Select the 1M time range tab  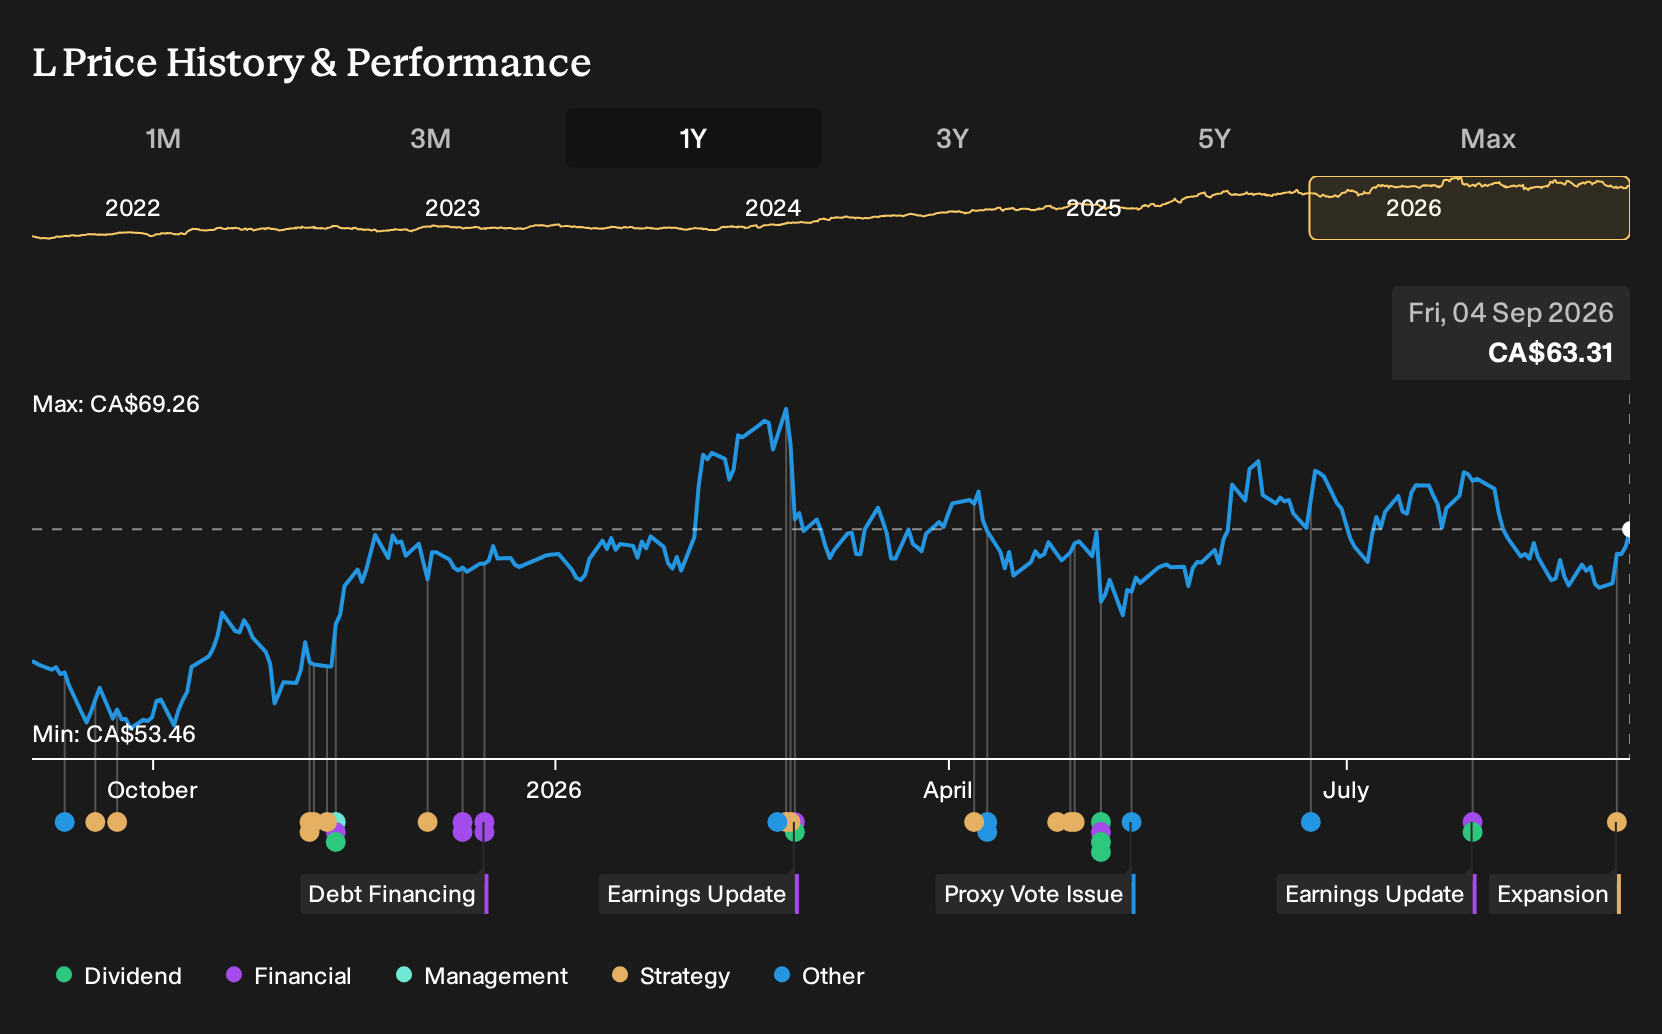coord(163,138)
